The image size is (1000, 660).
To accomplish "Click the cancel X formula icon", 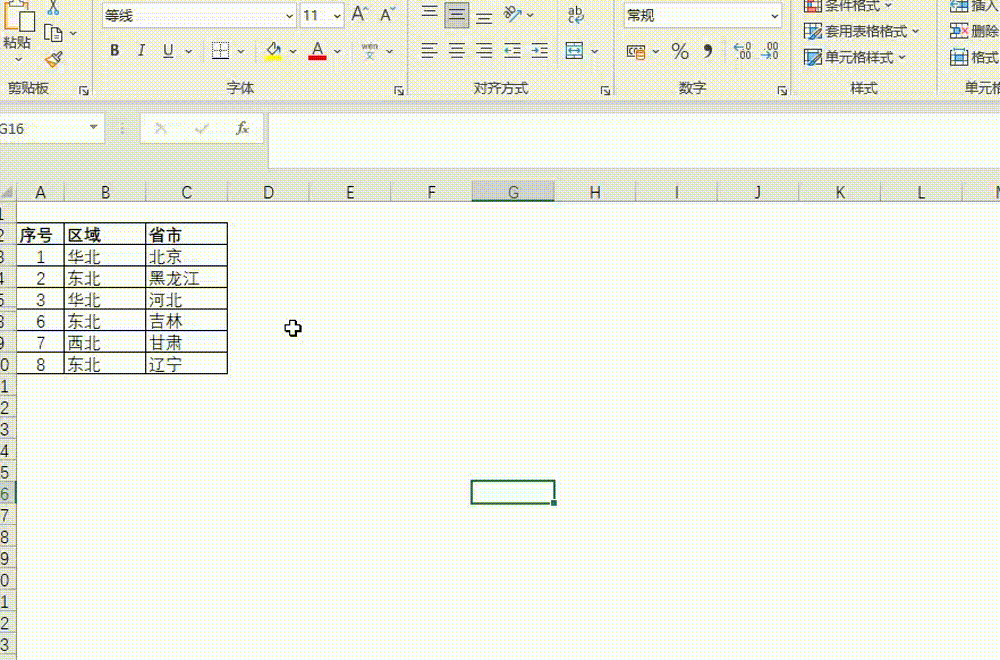I will click(x=161, y=128).
